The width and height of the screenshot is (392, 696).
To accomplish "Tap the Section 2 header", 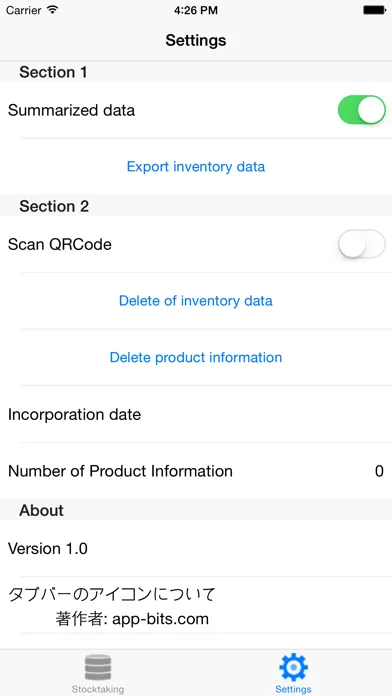I will coord(54,206).
